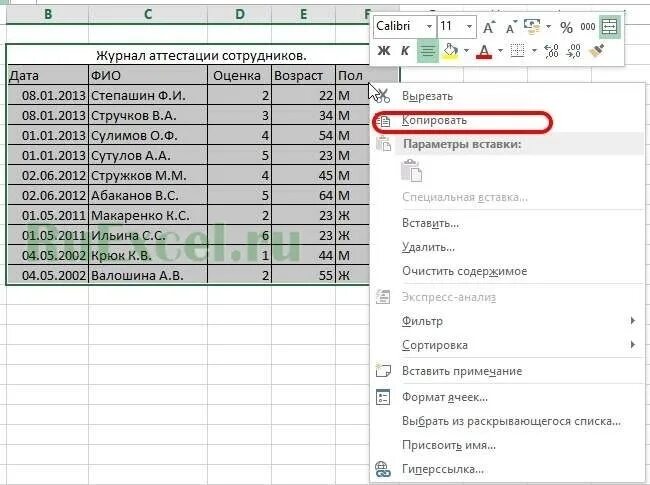Click the format cells icon
Viewport: 650px width, 485px height.
pyautogui.click(x=383, y=397)
